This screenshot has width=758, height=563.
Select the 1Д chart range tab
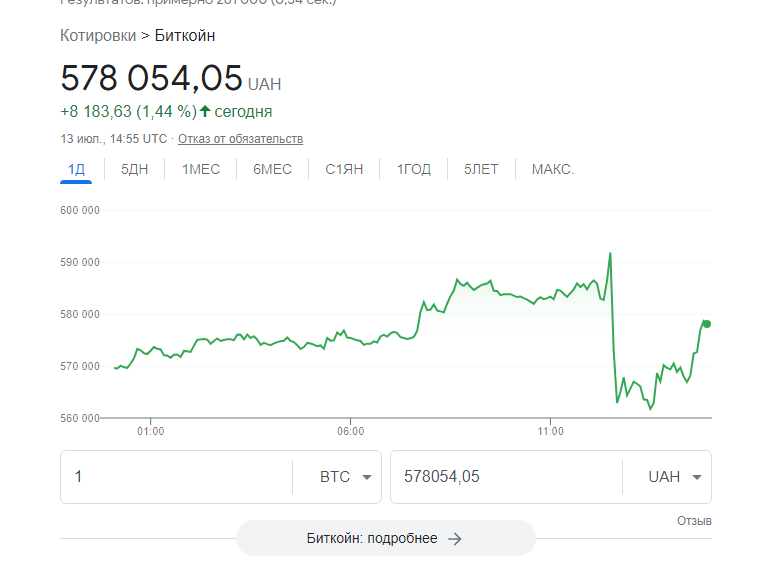tap(75, 169)
